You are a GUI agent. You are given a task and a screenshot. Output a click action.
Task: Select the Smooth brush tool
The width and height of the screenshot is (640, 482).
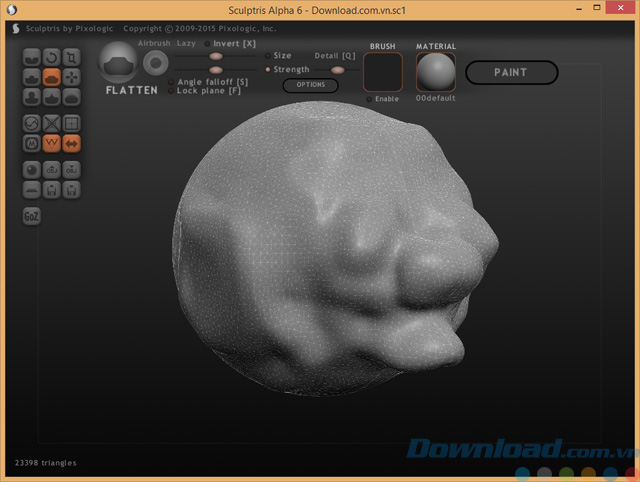point(71,97)
